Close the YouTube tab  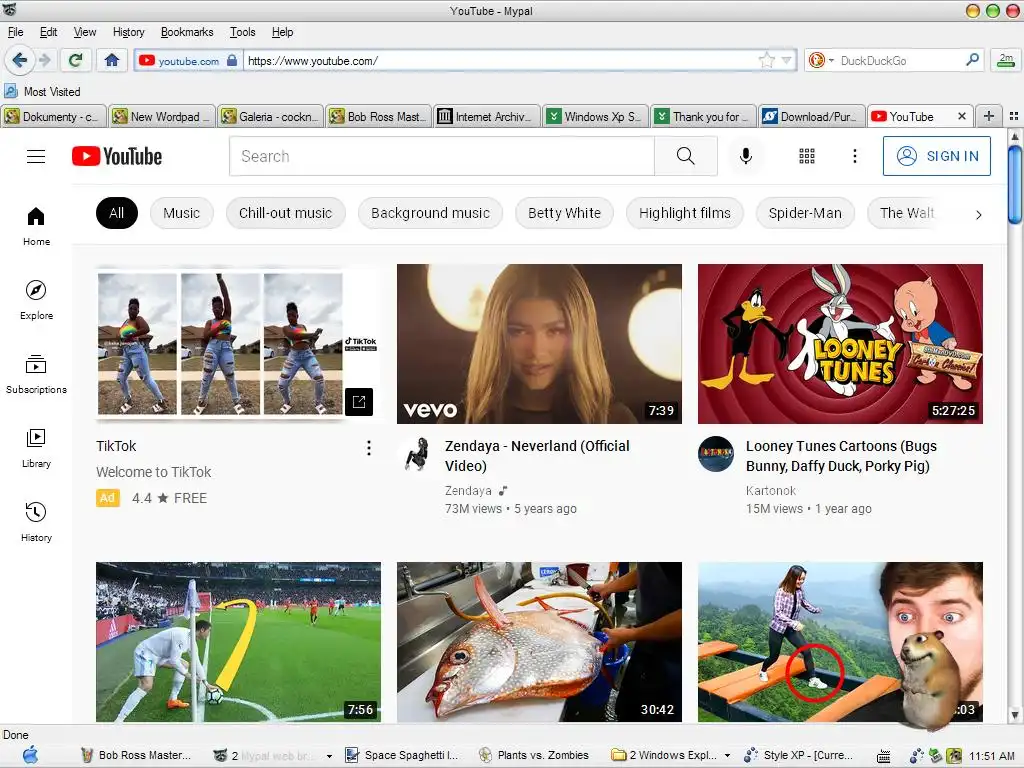click(961, 116)
